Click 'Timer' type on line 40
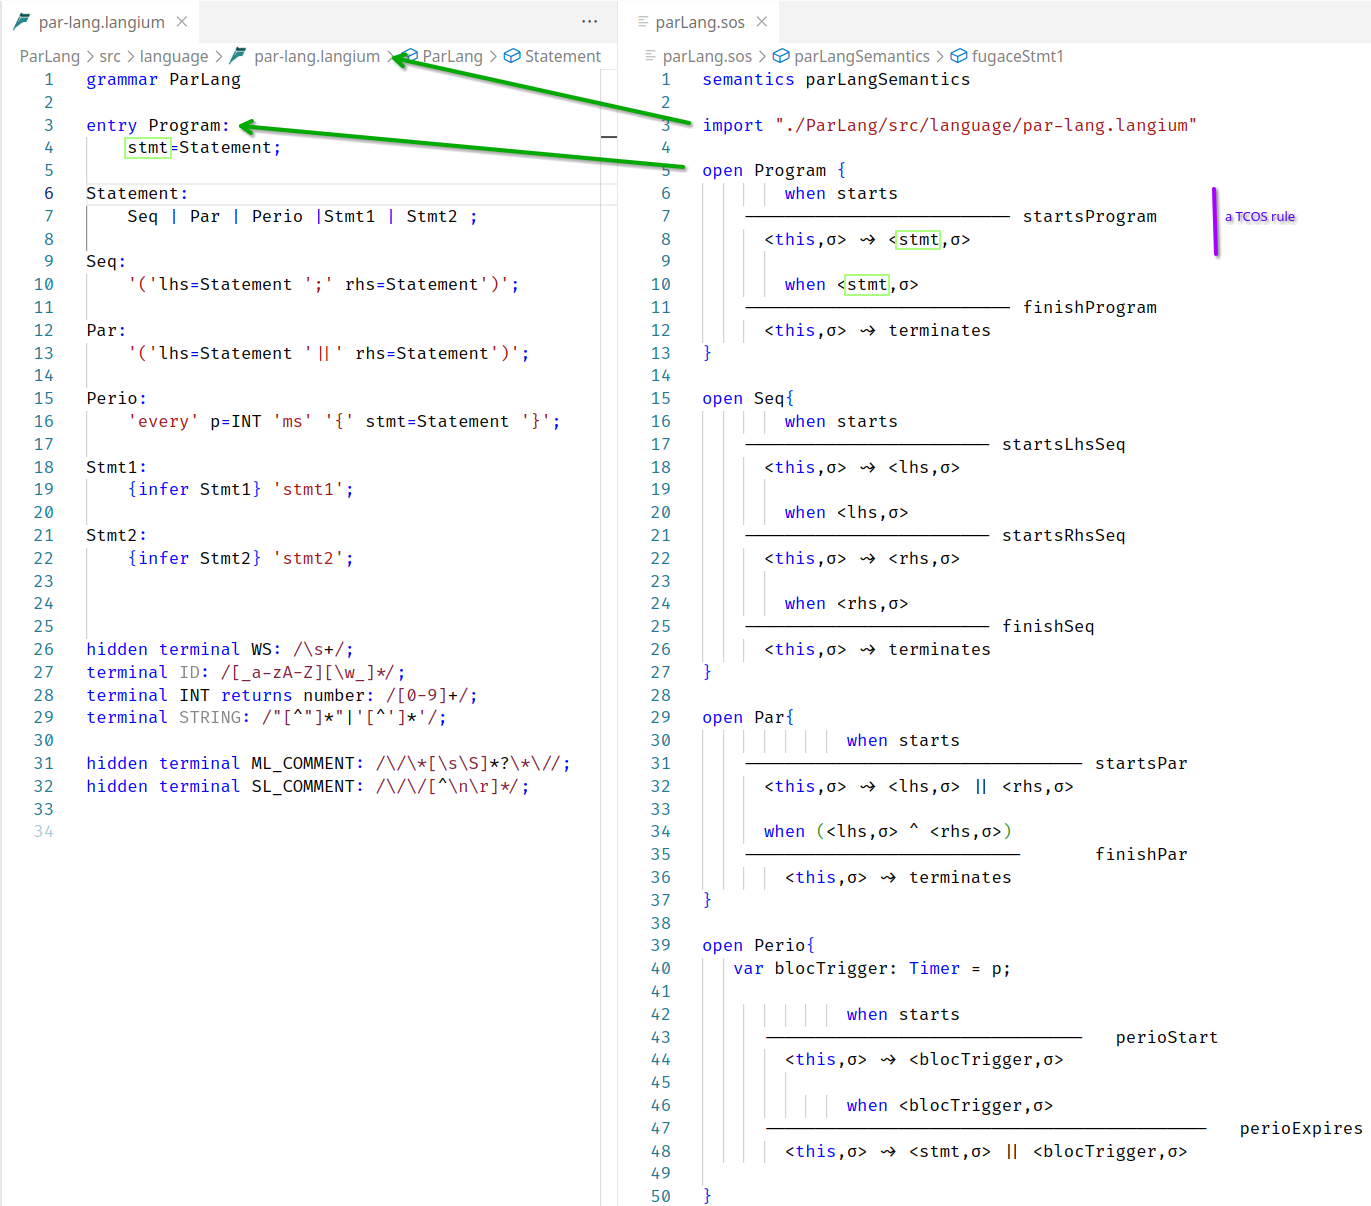Screen dimensions: 1371x1206 [934, 969]
